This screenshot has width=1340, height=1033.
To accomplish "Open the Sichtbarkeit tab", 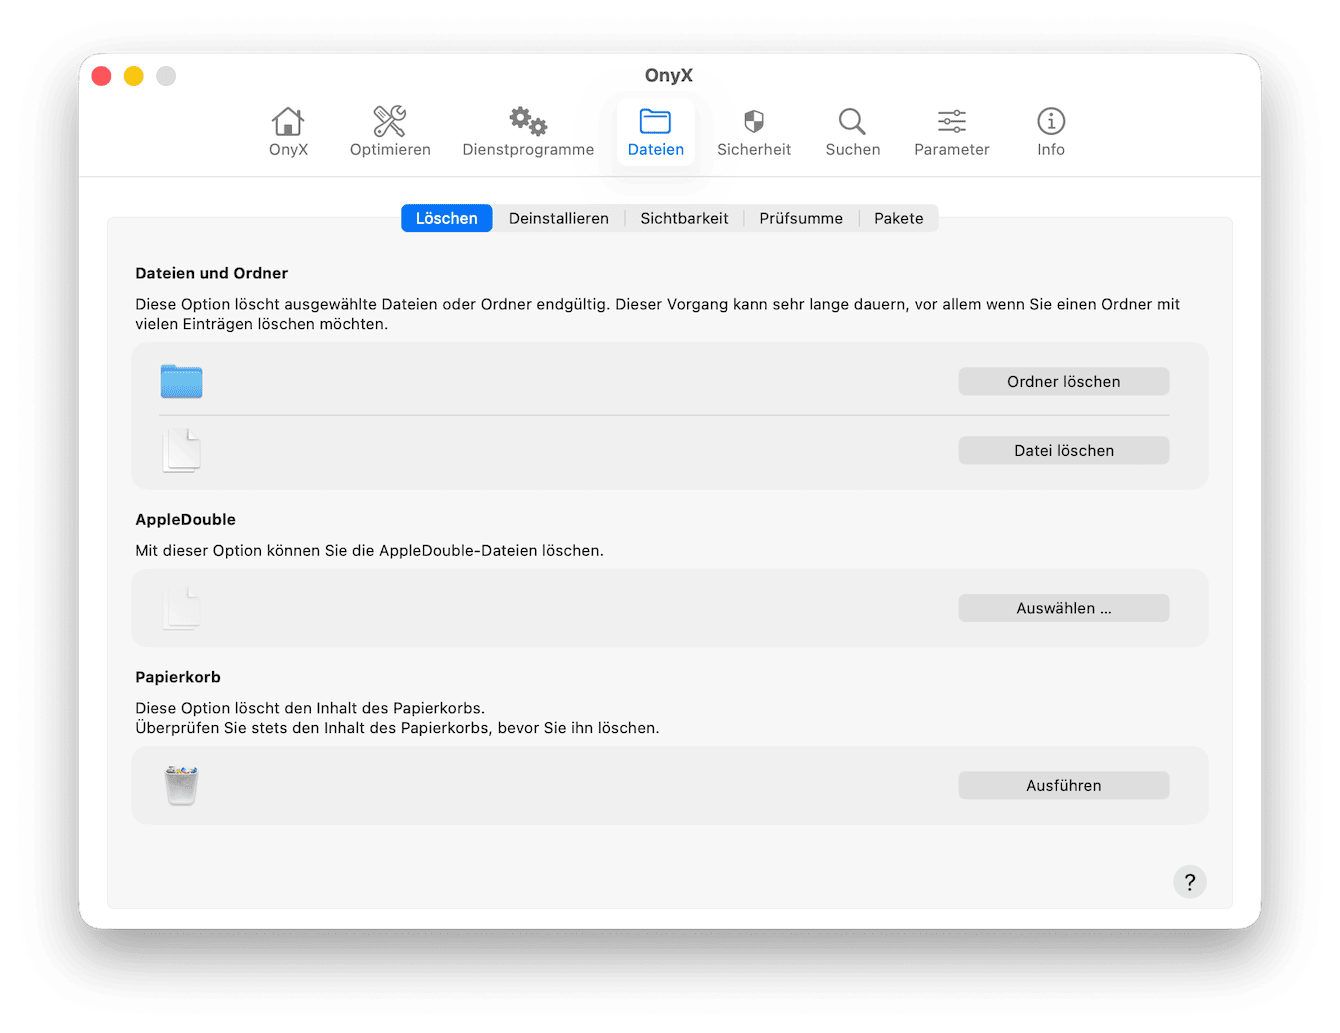I will pyautogui.click(x=684, y=218).
